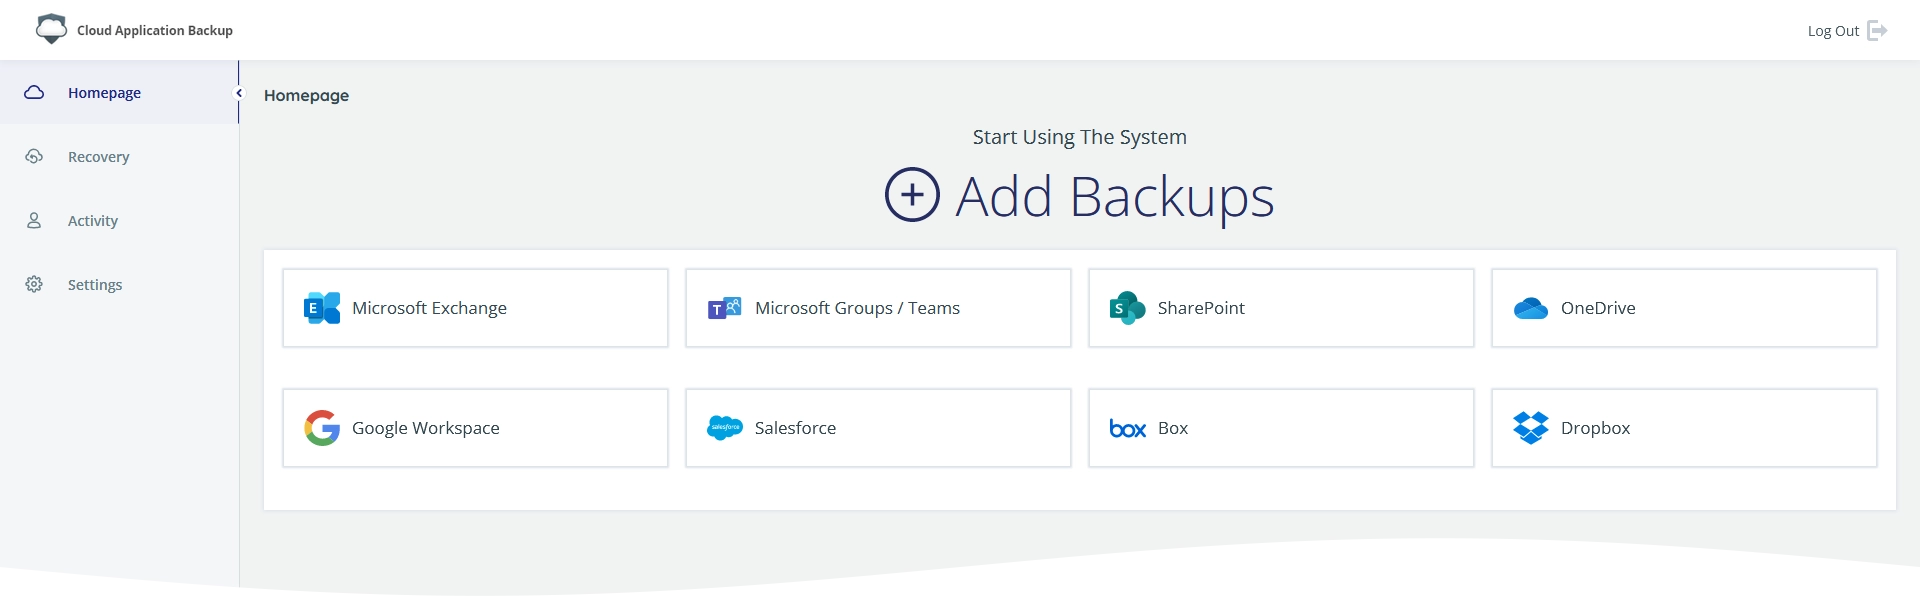This screenshot has height=596, width=1920.
Task: Select the Box label text
Action: 1173,428
